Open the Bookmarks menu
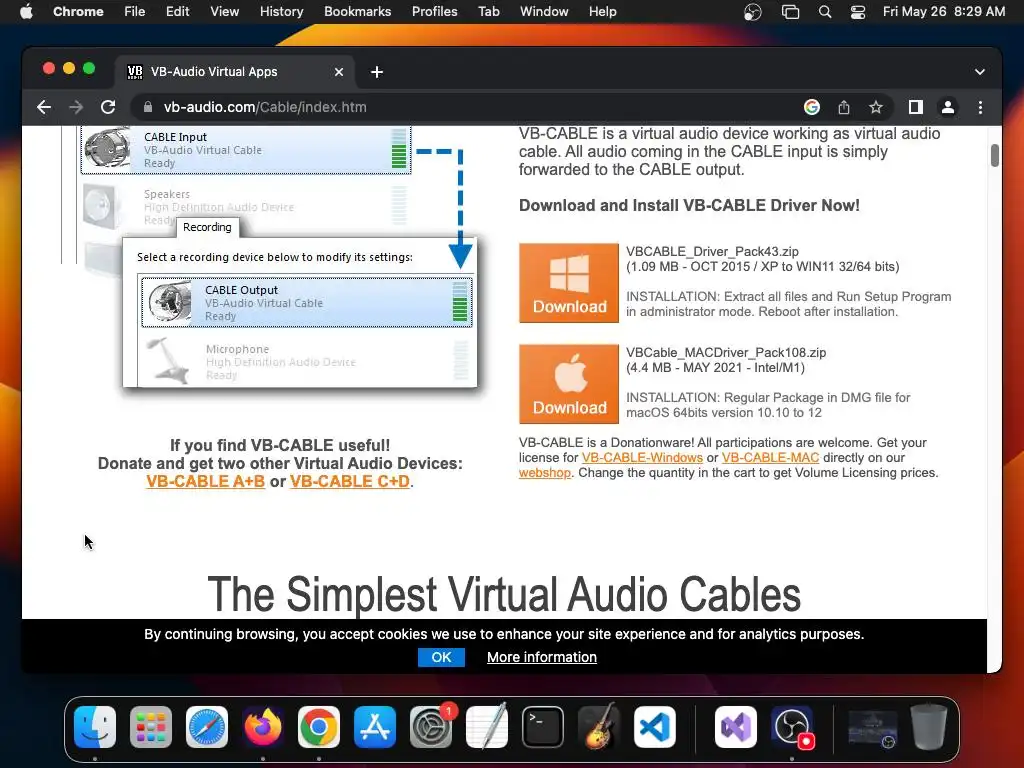The image size is (1024, 768). tap(357, 11)
